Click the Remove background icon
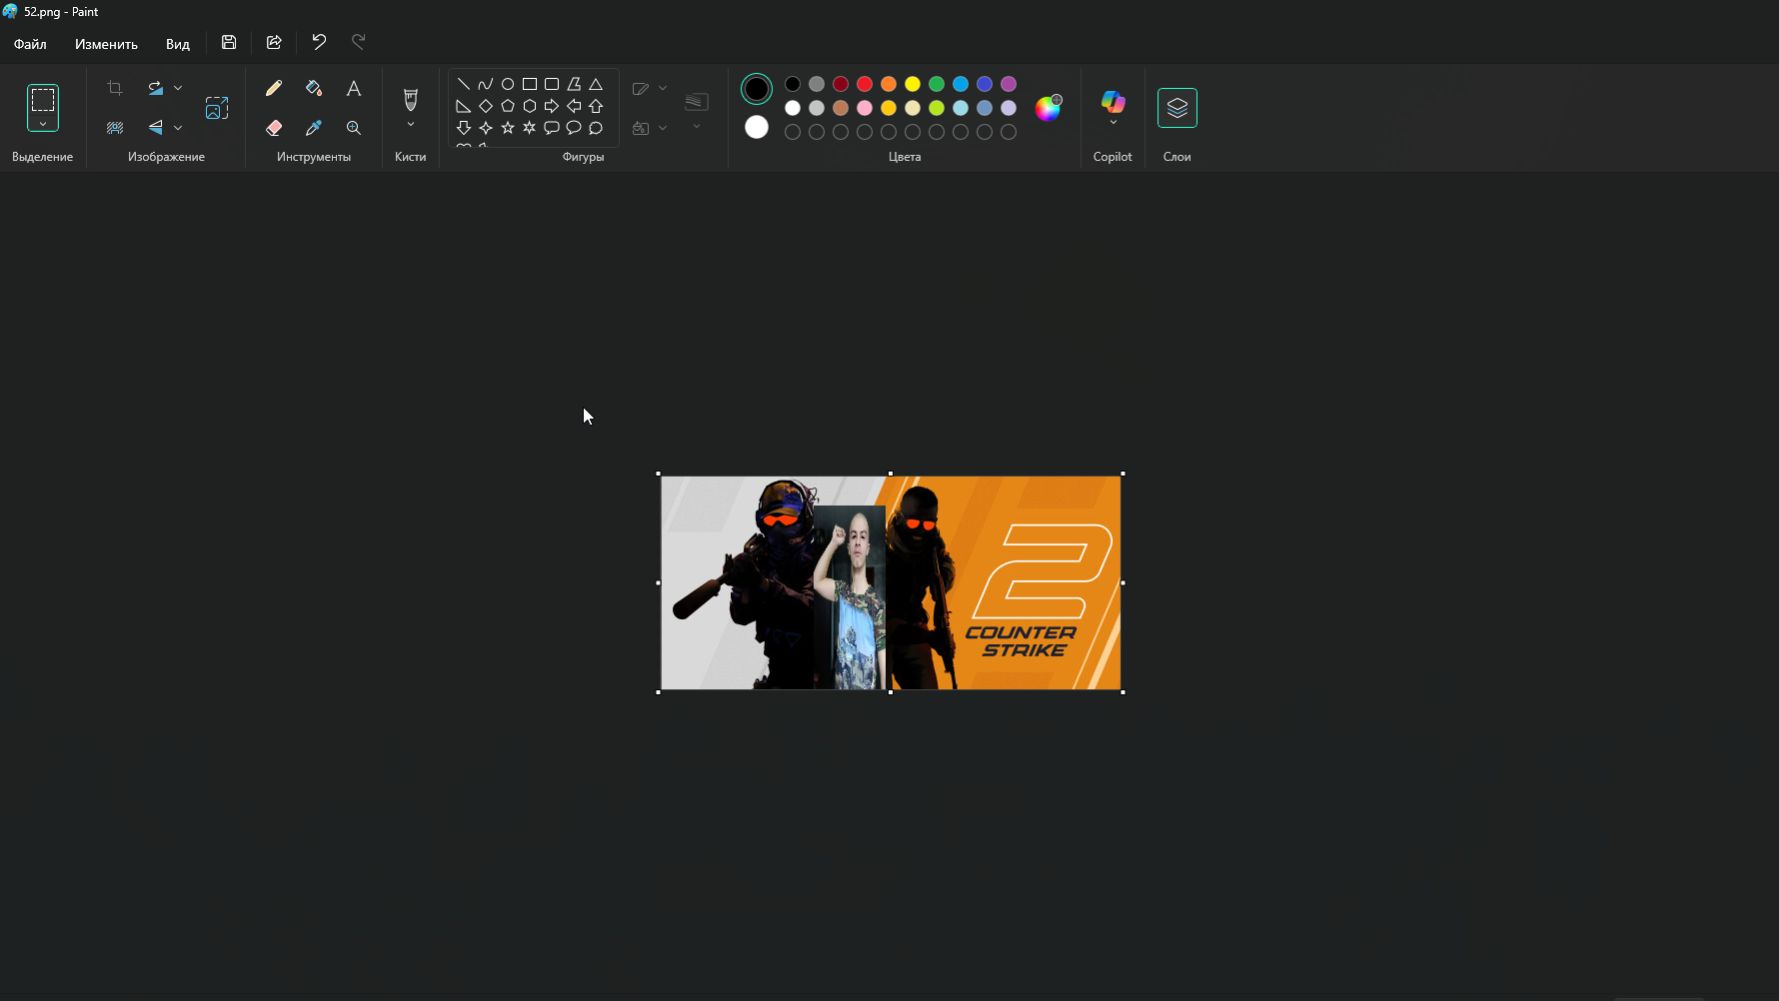 (115, 127)
